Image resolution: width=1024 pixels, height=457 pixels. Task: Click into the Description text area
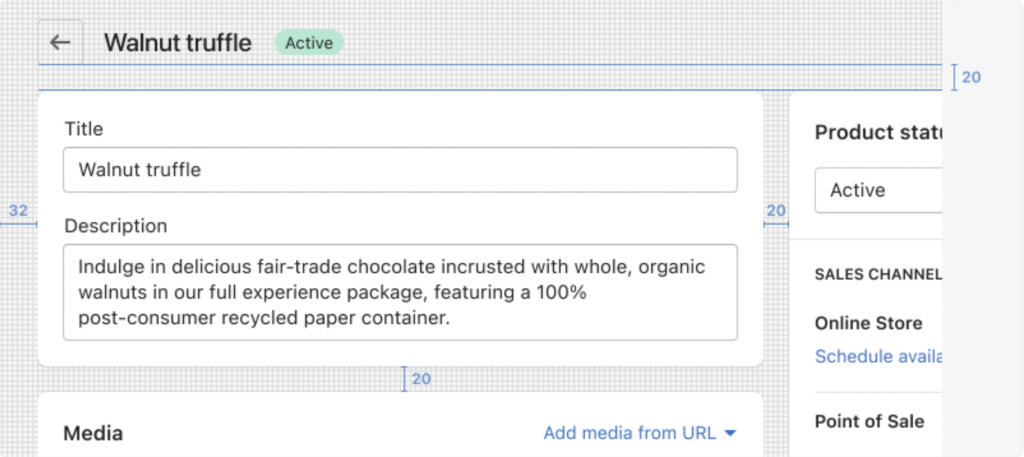[x=400, y=292]
